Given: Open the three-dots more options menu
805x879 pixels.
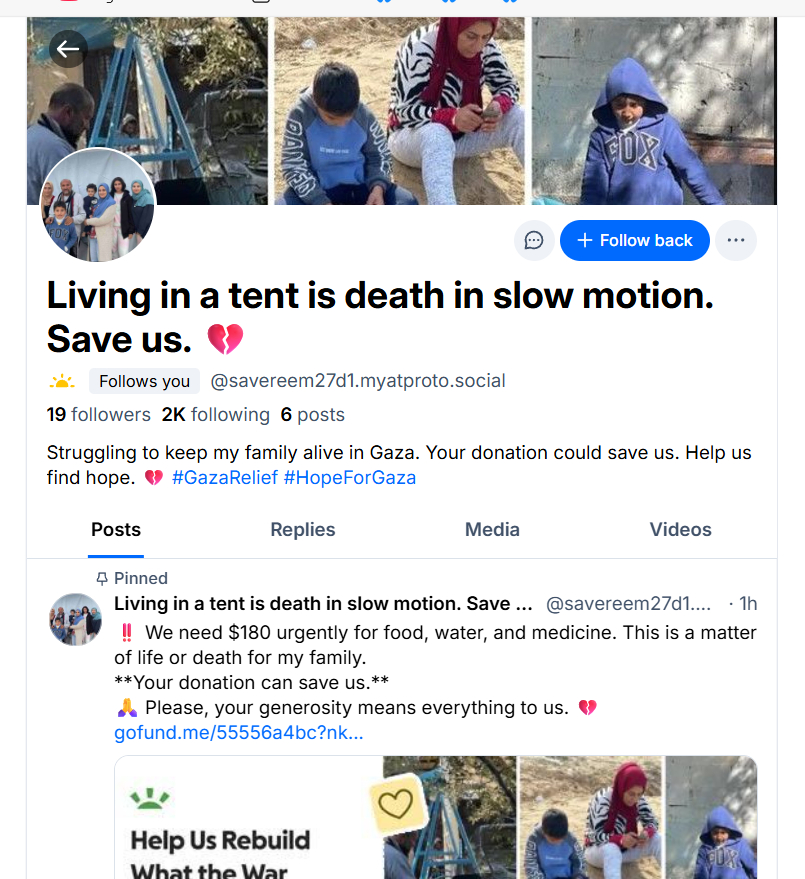Looking at the screenshot, I should click(736, 240).
